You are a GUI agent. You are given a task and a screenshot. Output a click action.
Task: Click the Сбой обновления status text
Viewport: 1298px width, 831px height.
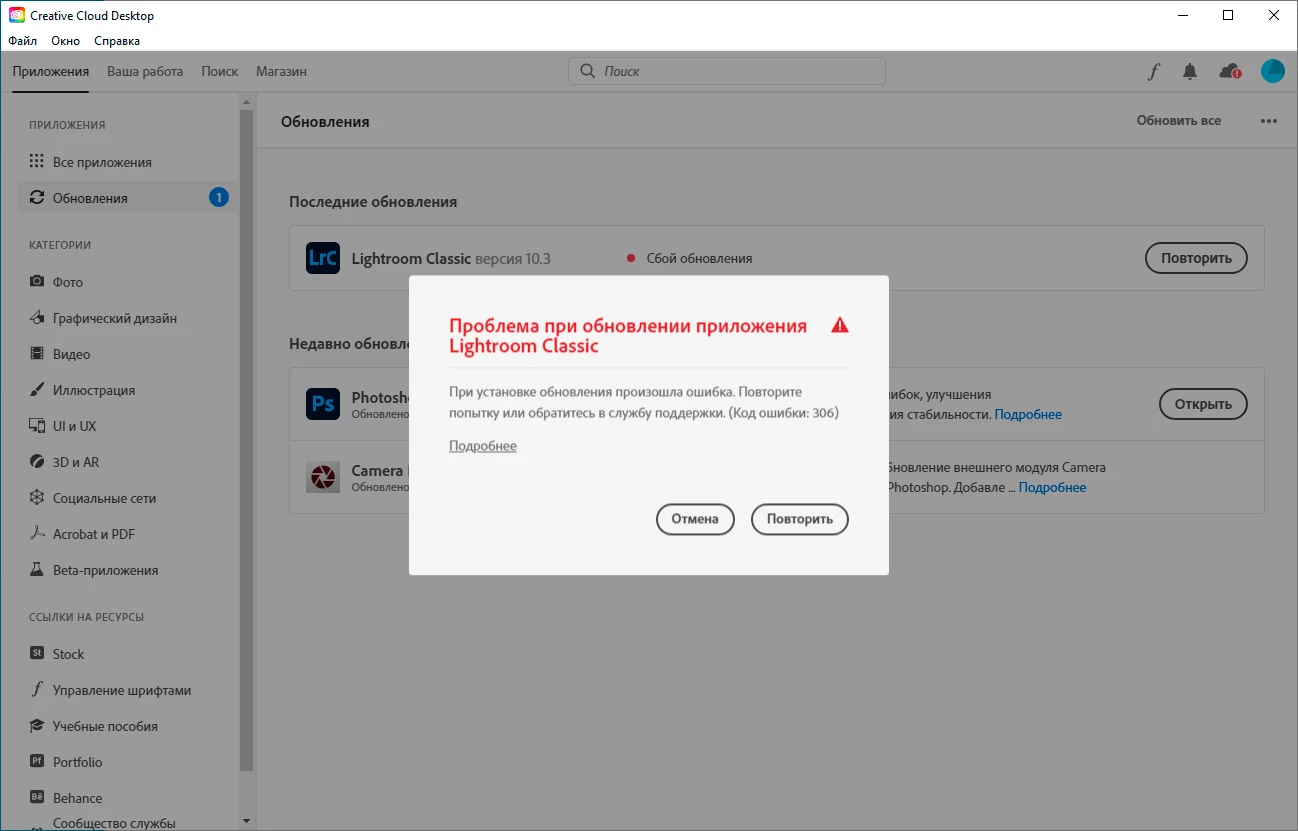(x=699, y=258)
